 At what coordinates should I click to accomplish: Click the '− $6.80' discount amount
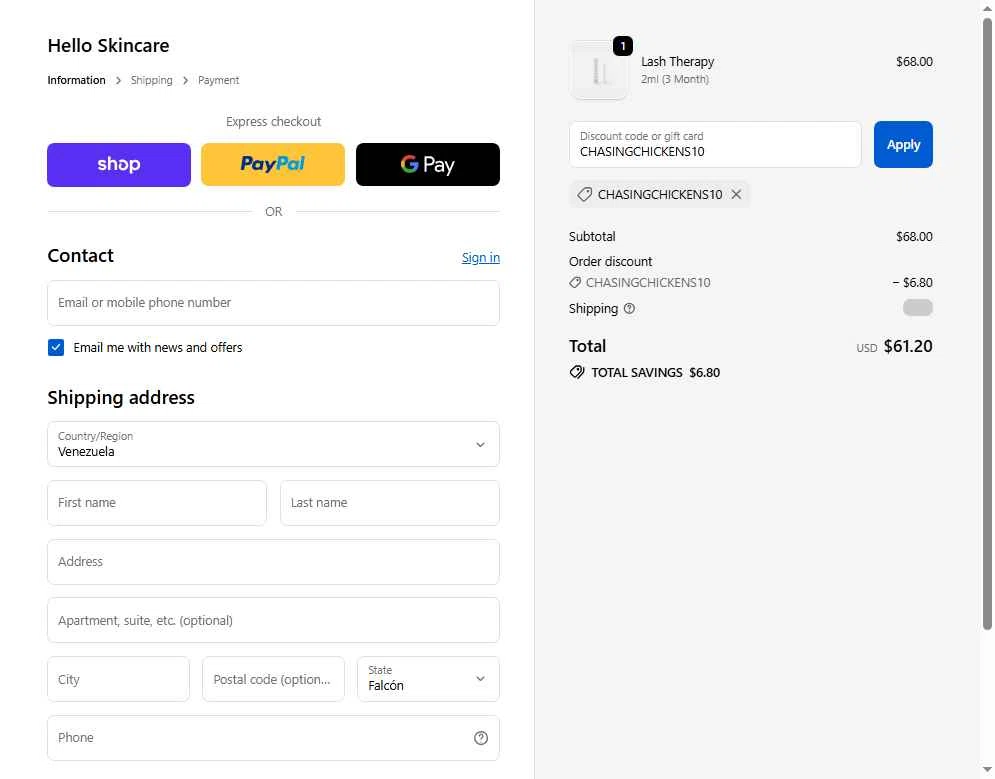pyautogui.click(x=913, y=282)
